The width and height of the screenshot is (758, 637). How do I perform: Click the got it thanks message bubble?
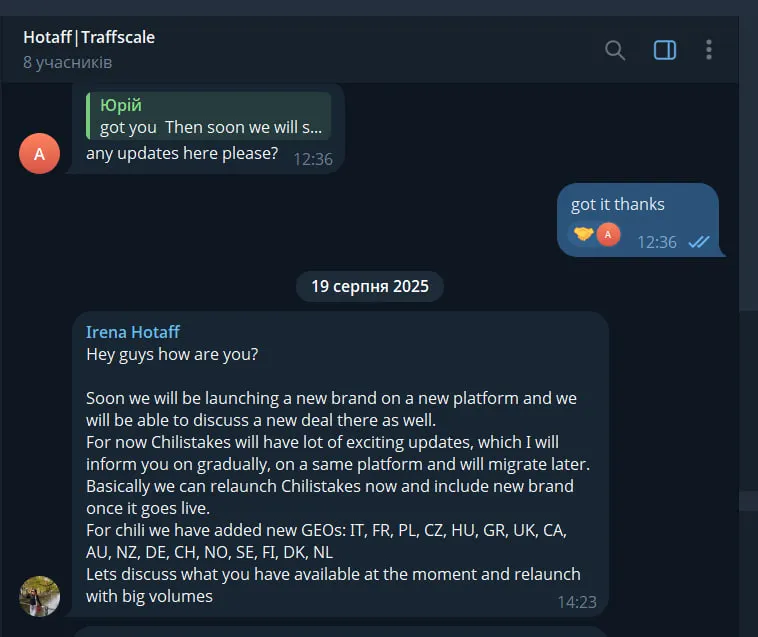tap(638, 220)
